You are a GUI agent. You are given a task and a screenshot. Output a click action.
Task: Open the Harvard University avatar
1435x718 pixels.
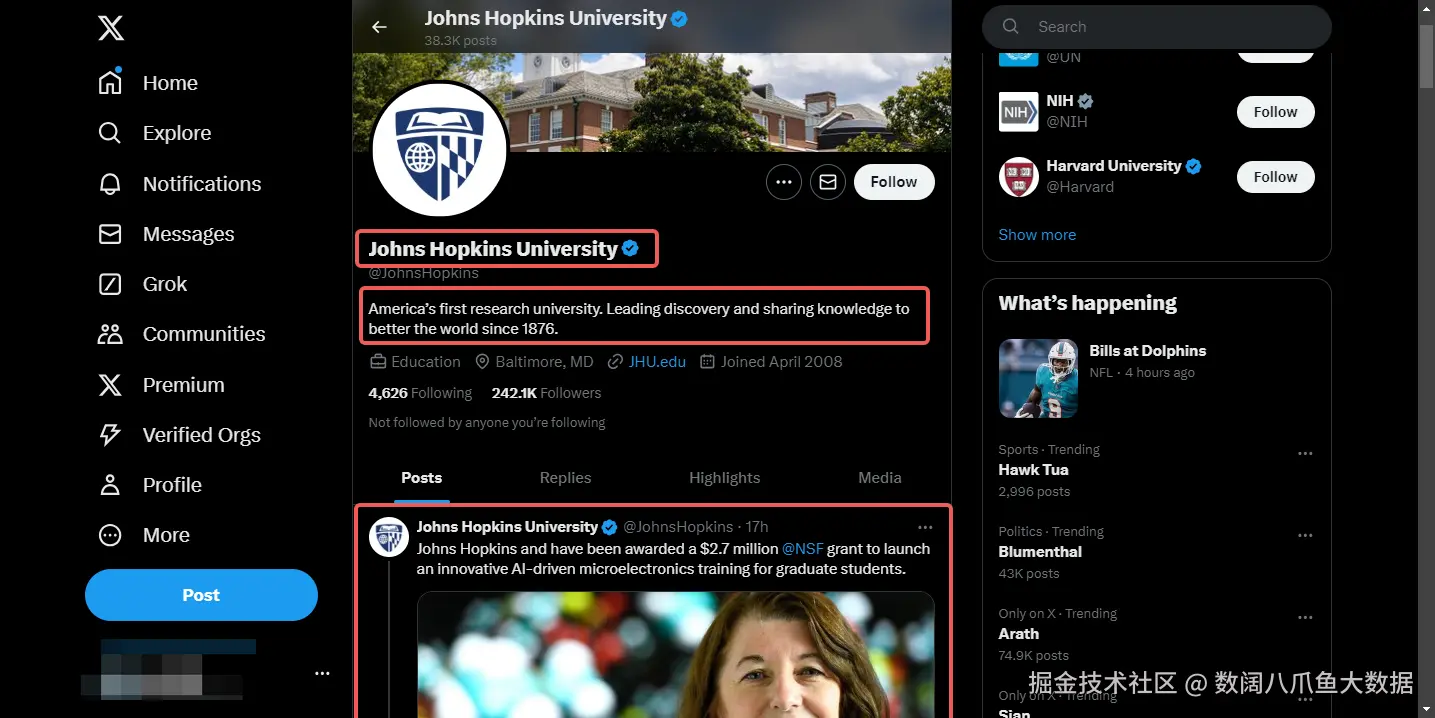[1018, 177]
